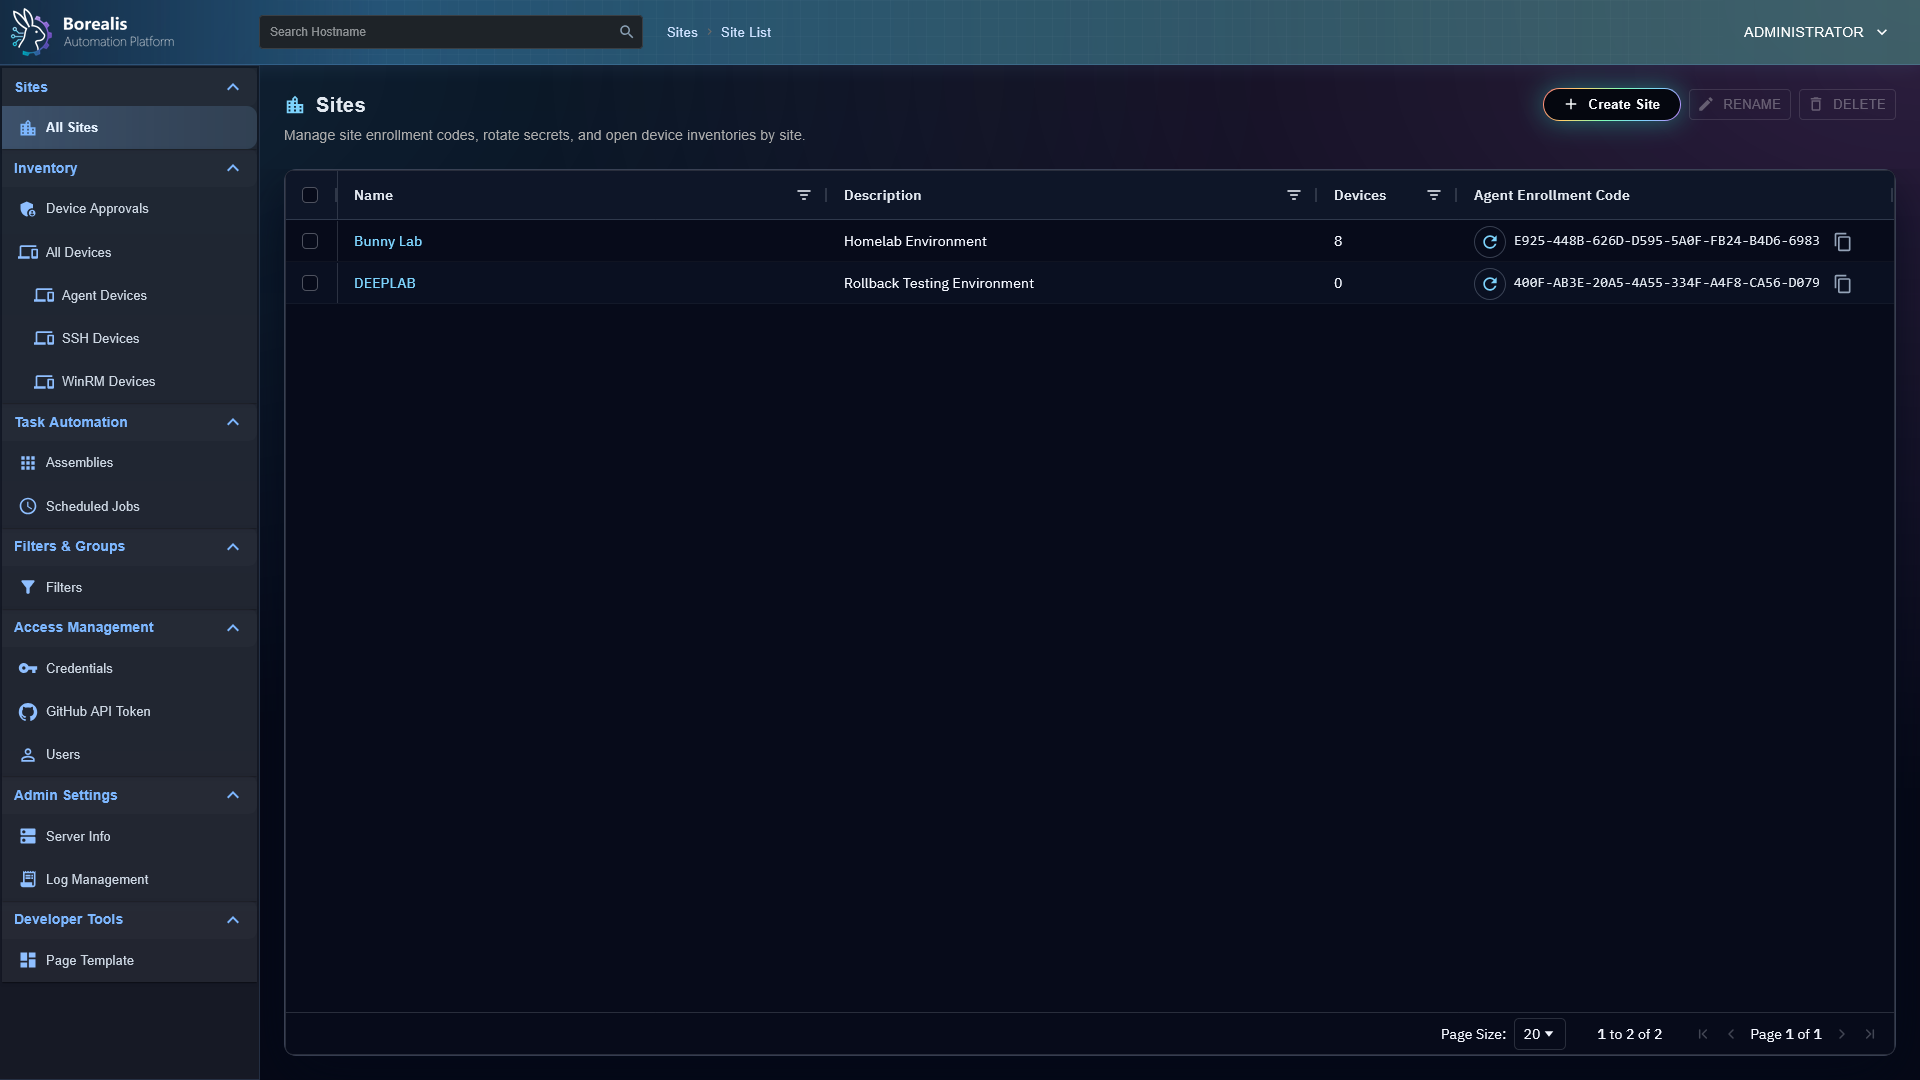This screenshot has width=1920, height=1080.
Task: Click the Borealis logo icon
Action: [31, 32]
